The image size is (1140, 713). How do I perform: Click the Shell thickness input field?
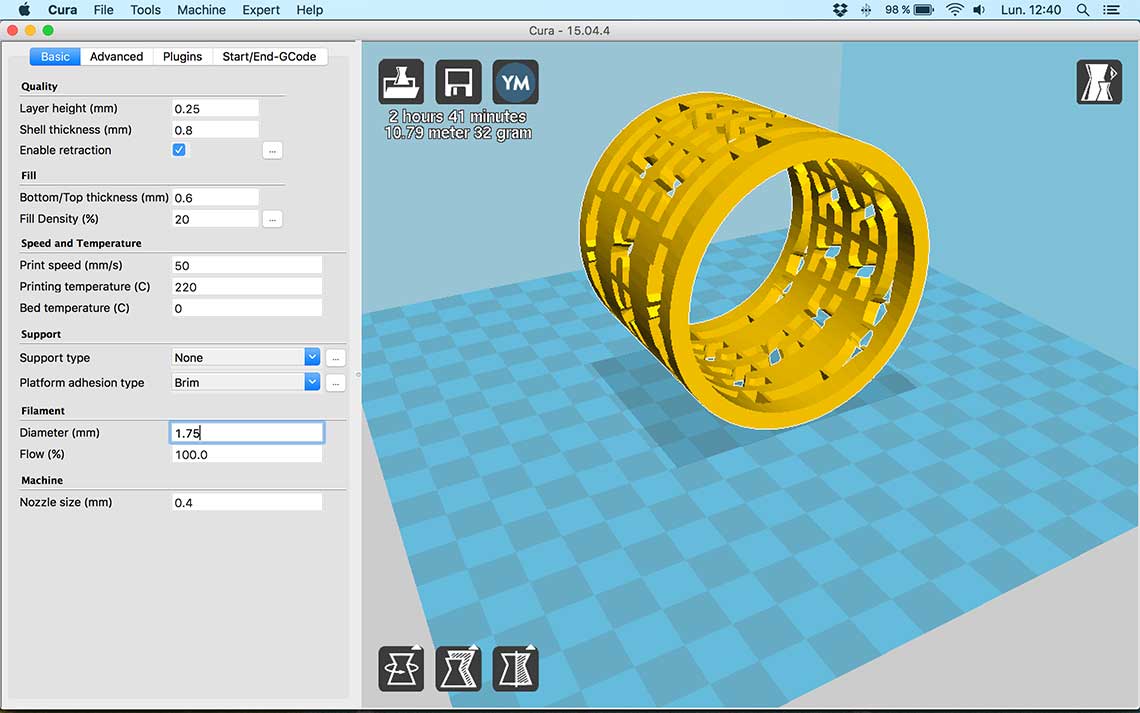click(215, 129)
